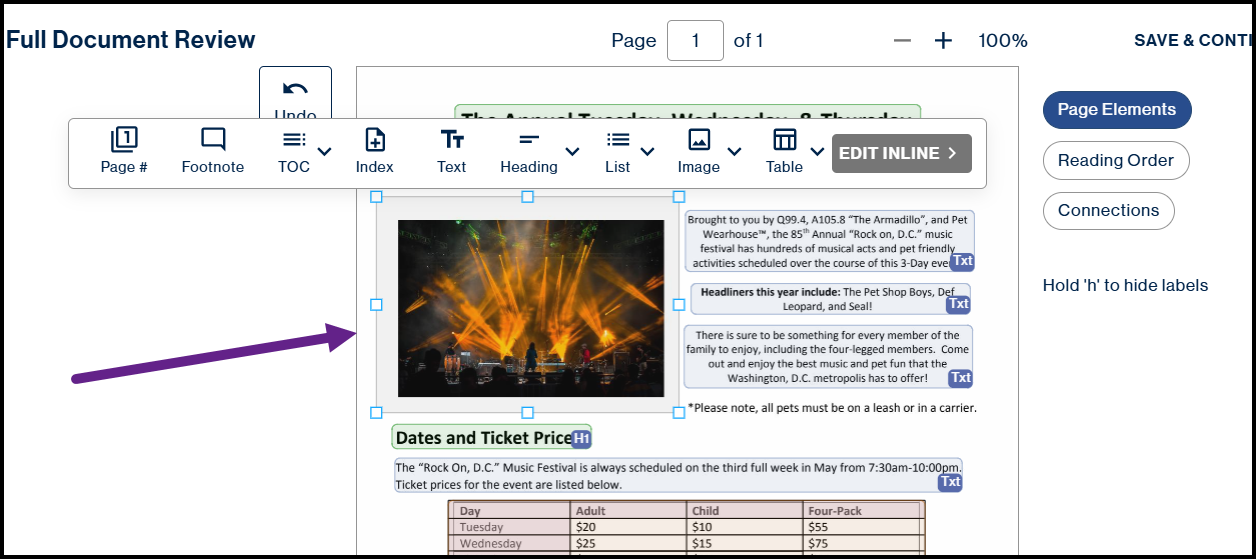Click the Child table header cell

tap(745, 510)
